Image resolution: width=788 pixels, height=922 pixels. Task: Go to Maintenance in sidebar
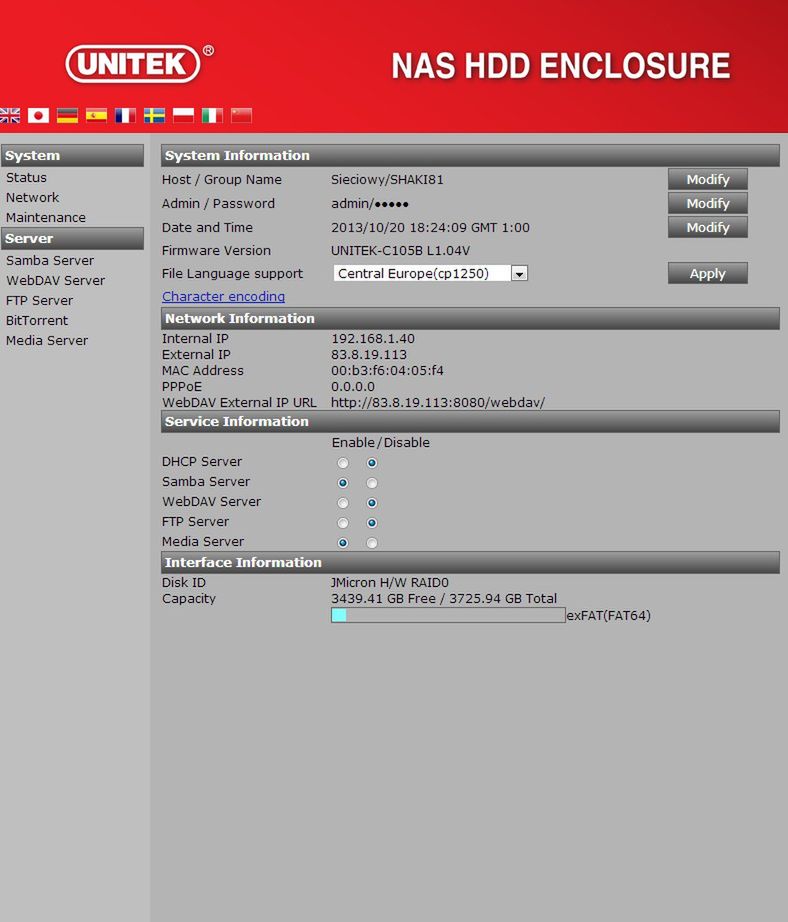(x=46, y=218)
